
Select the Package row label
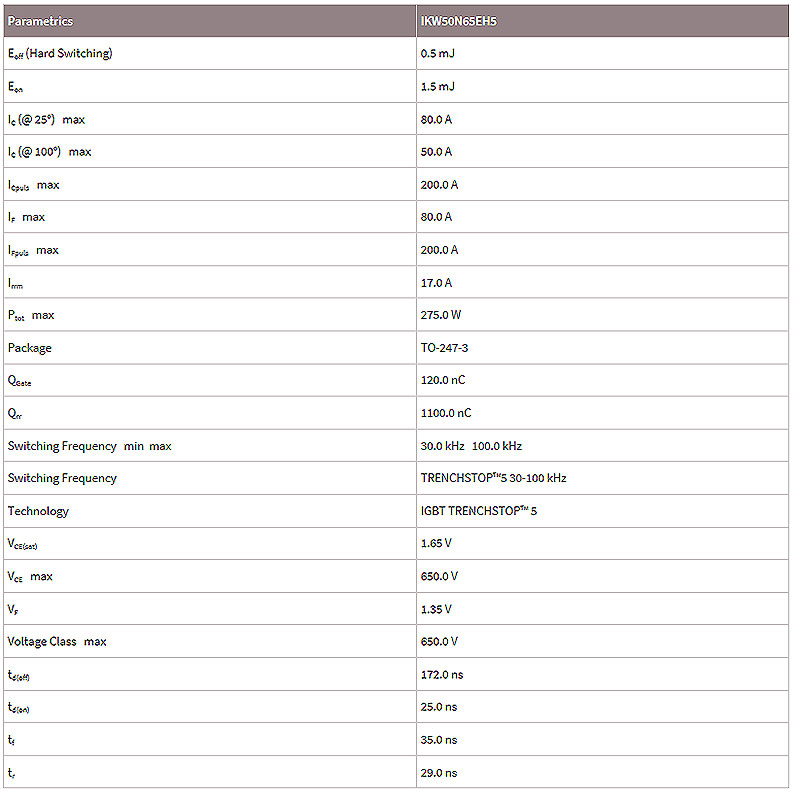[30, 348]
